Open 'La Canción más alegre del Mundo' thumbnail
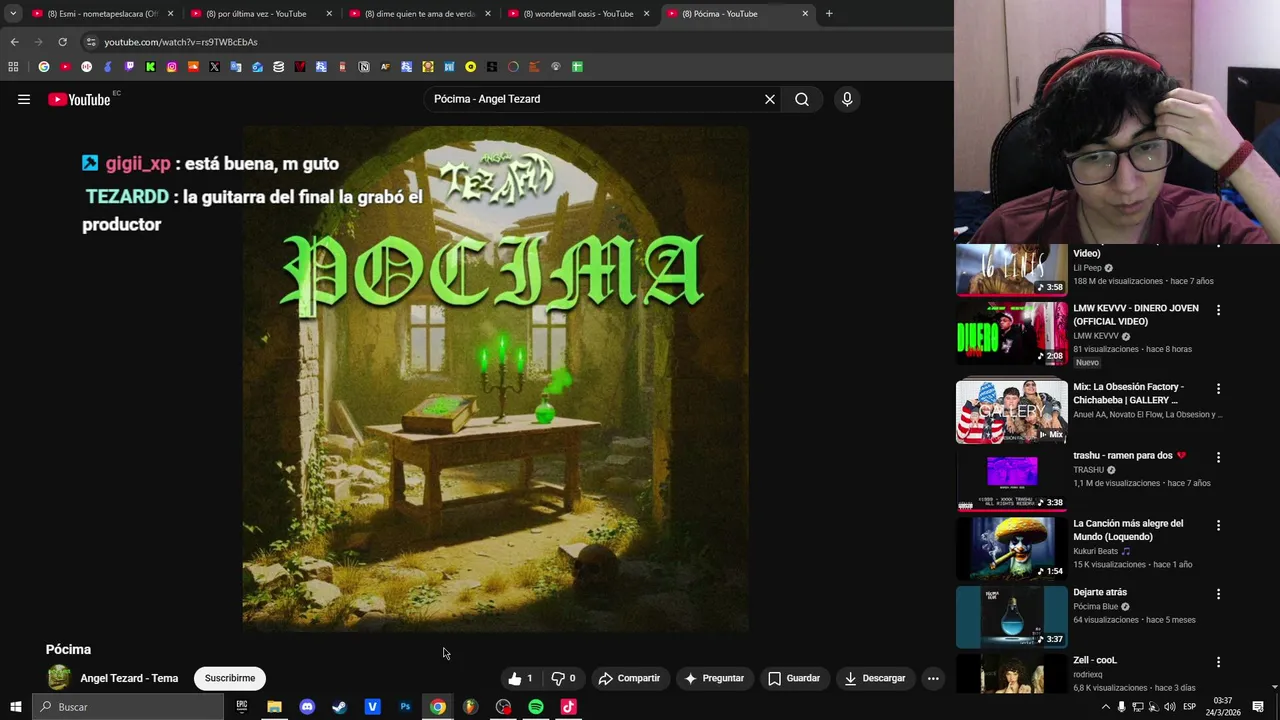1280x720 pixels. (x=1011, y=548)
